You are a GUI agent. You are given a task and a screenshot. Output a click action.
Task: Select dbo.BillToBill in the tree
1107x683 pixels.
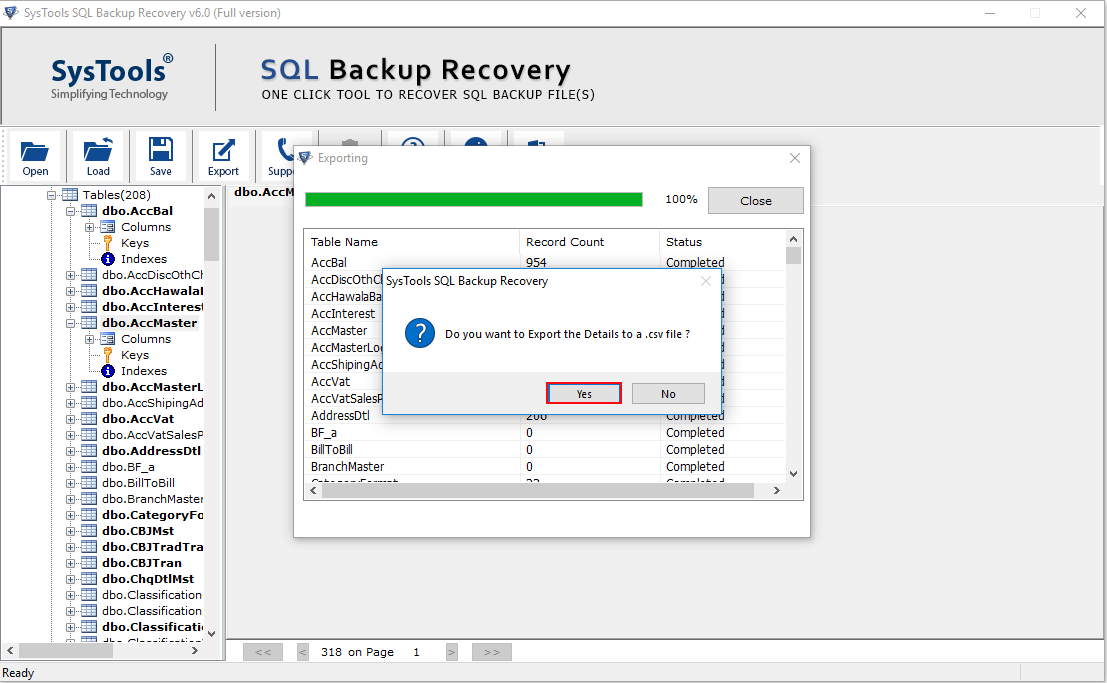click(138, 483)
